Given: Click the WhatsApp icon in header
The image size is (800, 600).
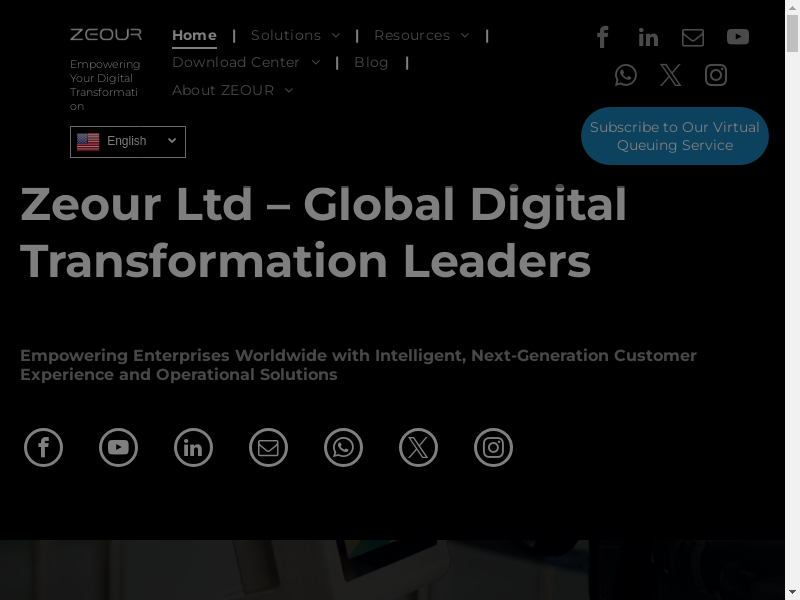Looking at the screenshot, I should (626, 76).
